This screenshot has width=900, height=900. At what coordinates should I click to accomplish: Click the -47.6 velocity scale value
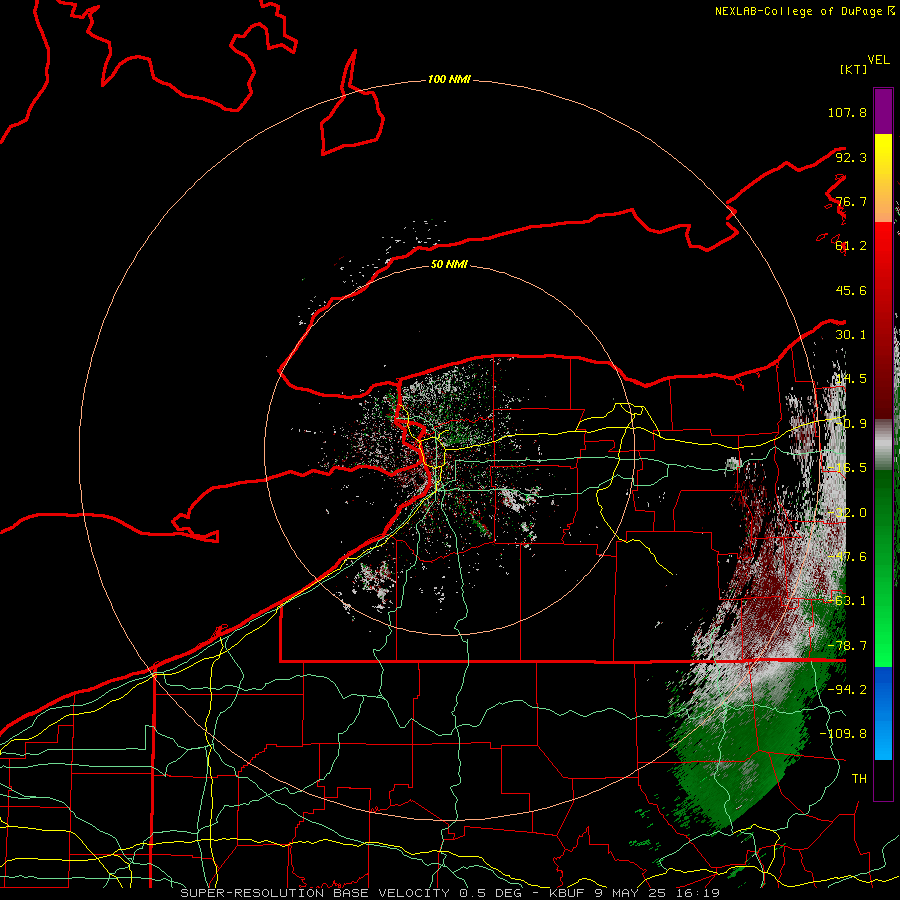point(847,557)
